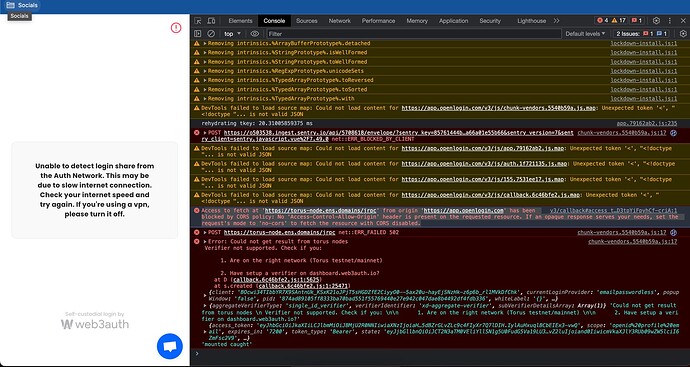Open the Security tab

pos(490,21)
